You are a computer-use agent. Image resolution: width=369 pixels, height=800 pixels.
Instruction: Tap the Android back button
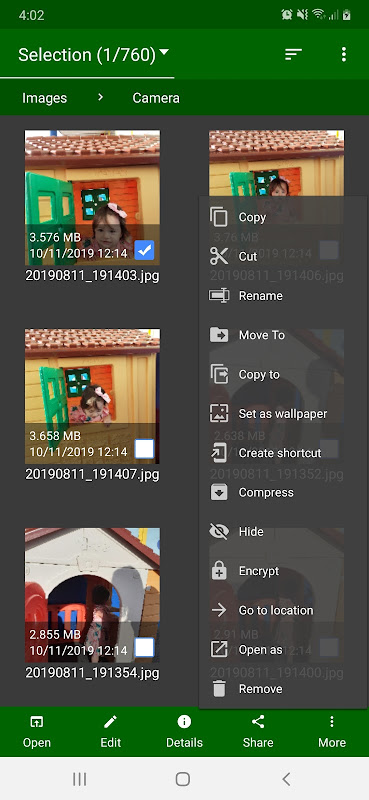[286, 779]
